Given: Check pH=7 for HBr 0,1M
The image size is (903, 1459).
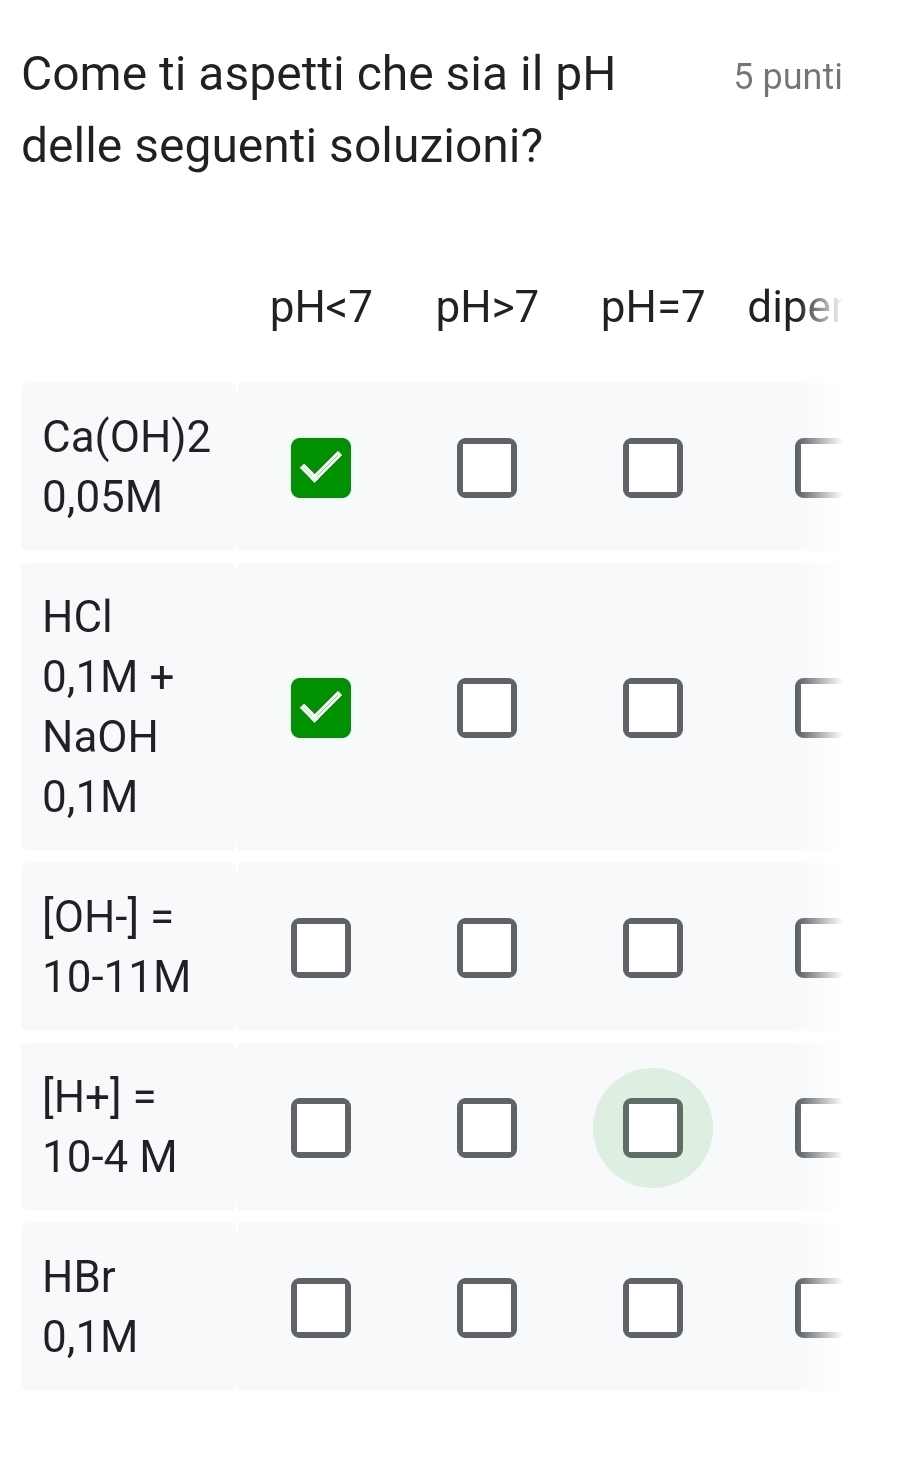Looking at the screenshot, I should 653,1308.
